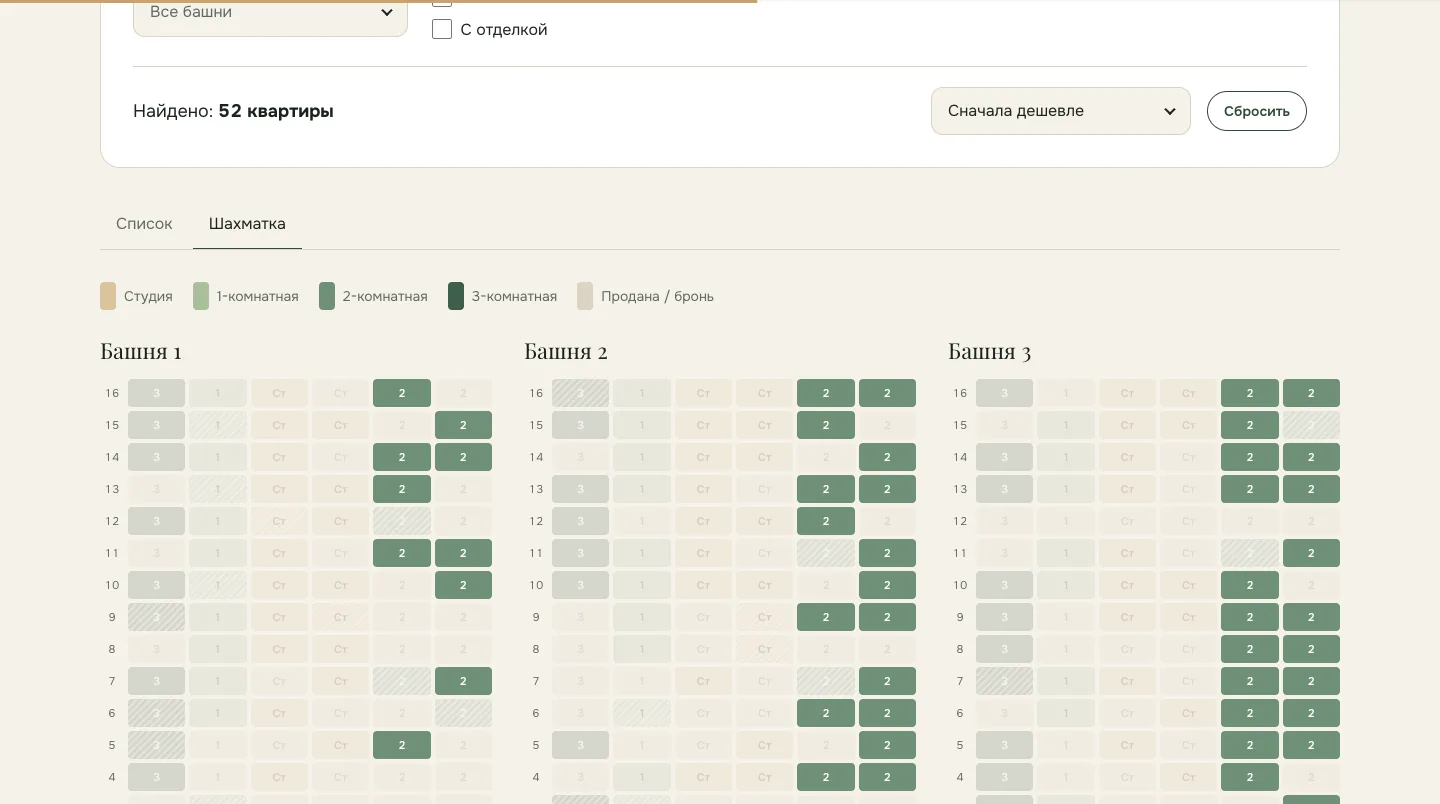This screenshot has width=1440, height=804.
Task: Open the green 2-room flat on floor 16, Башня 1
Action: pos(402,393)
